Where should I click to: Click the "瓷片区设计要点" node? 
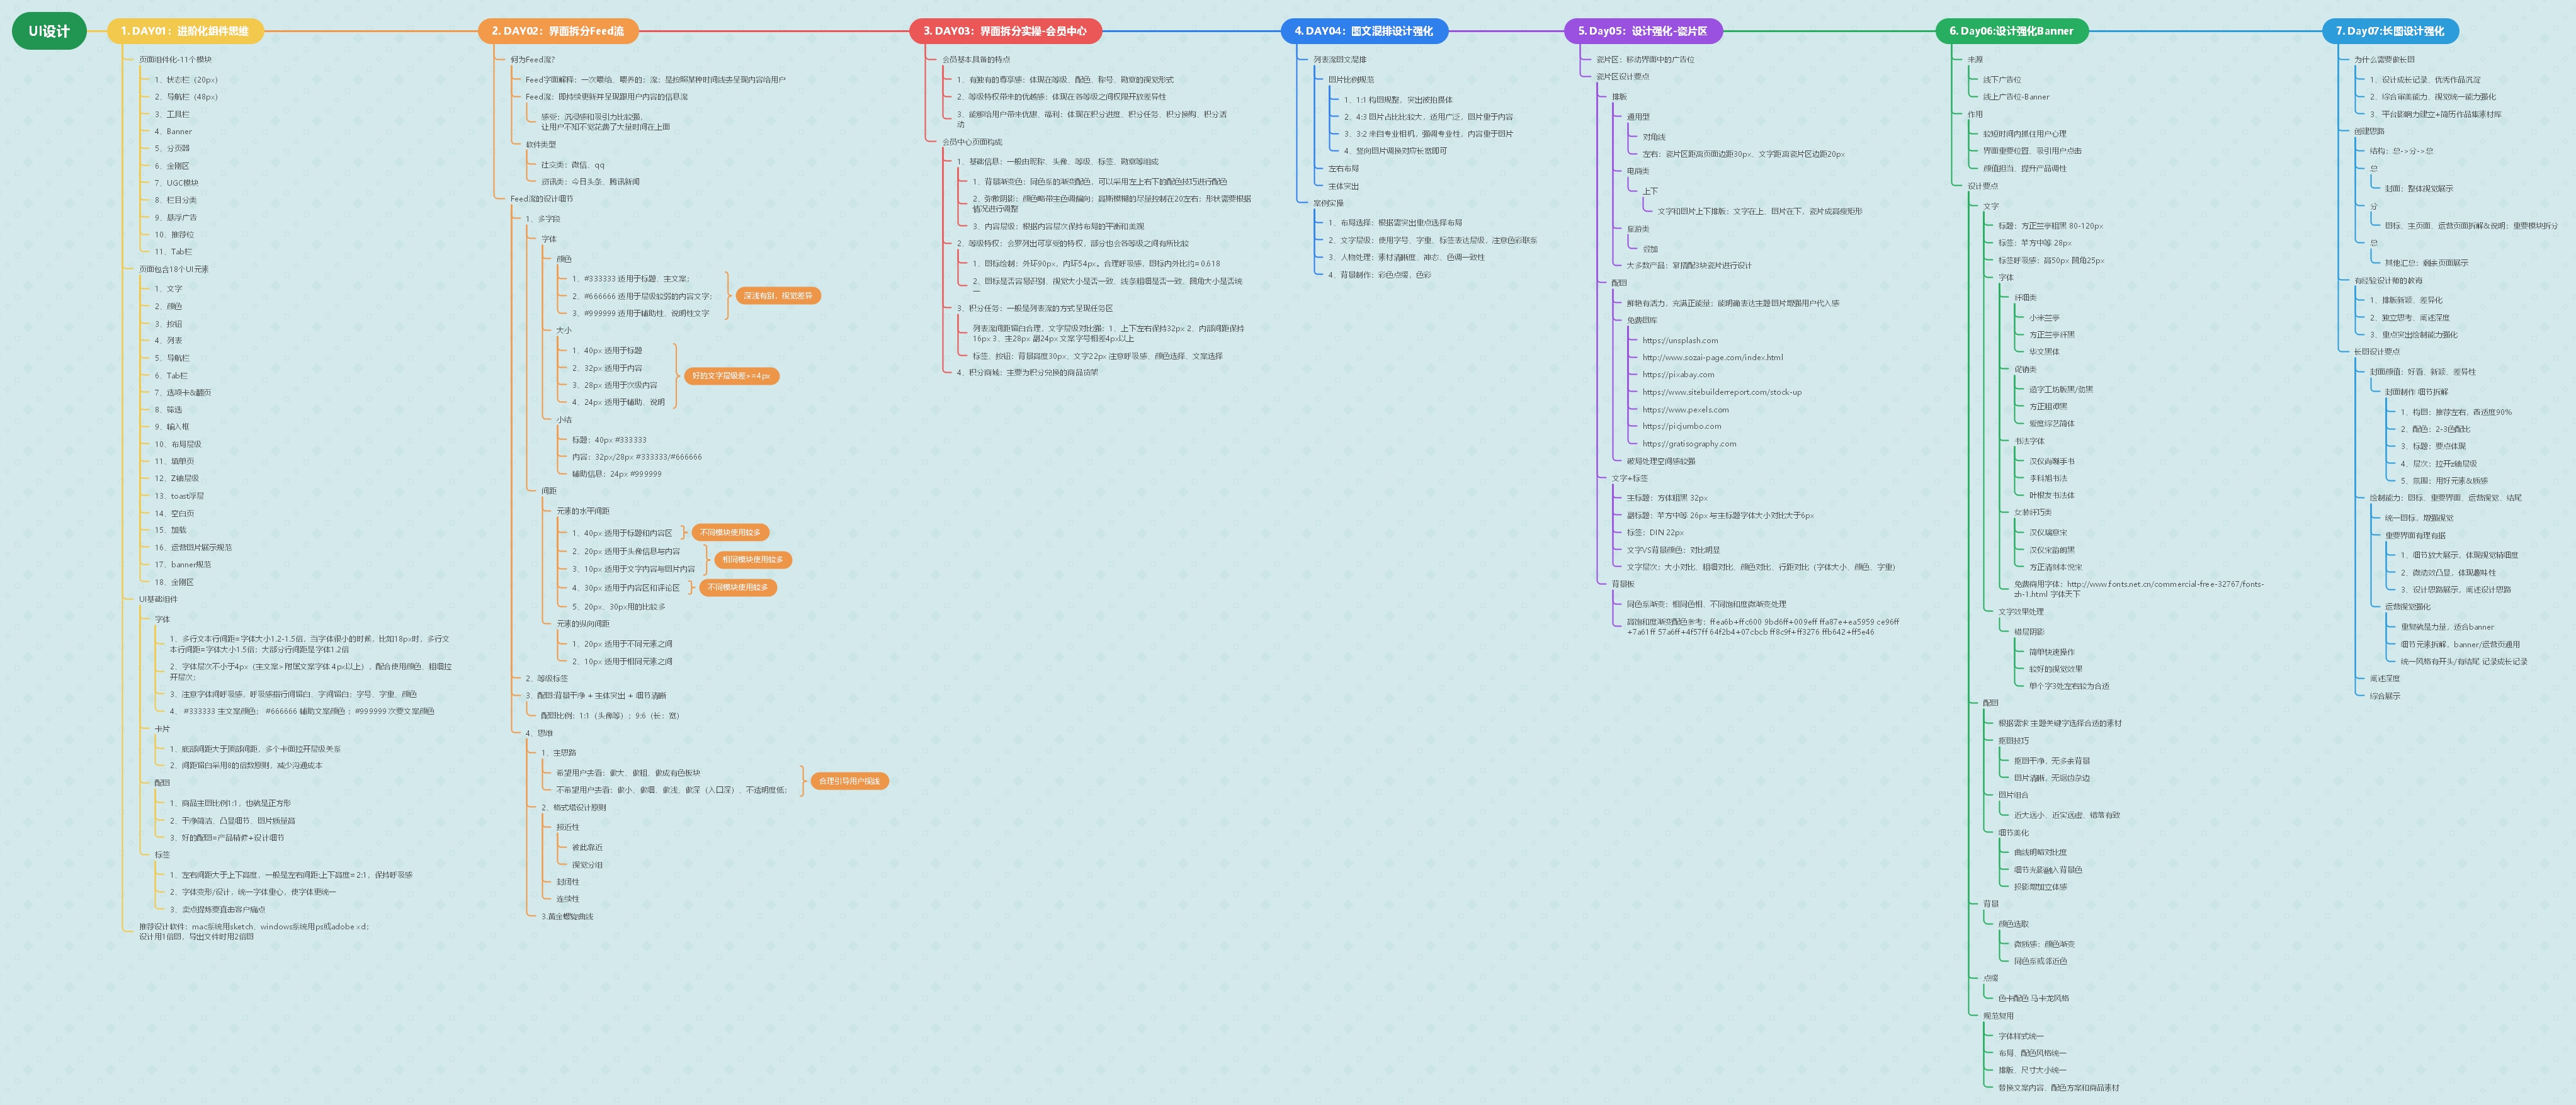point(1622,77)
